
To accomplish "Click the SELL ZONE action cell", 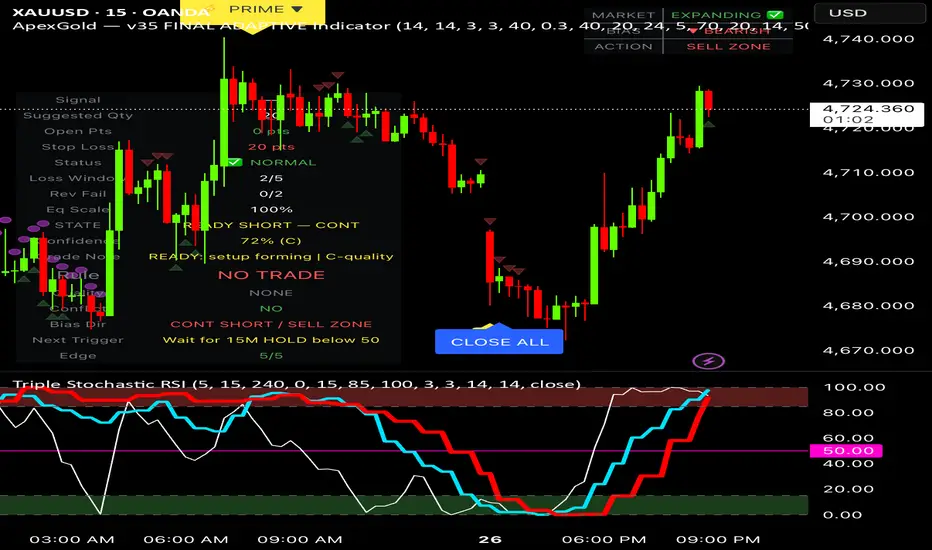I will click(728, 46).
